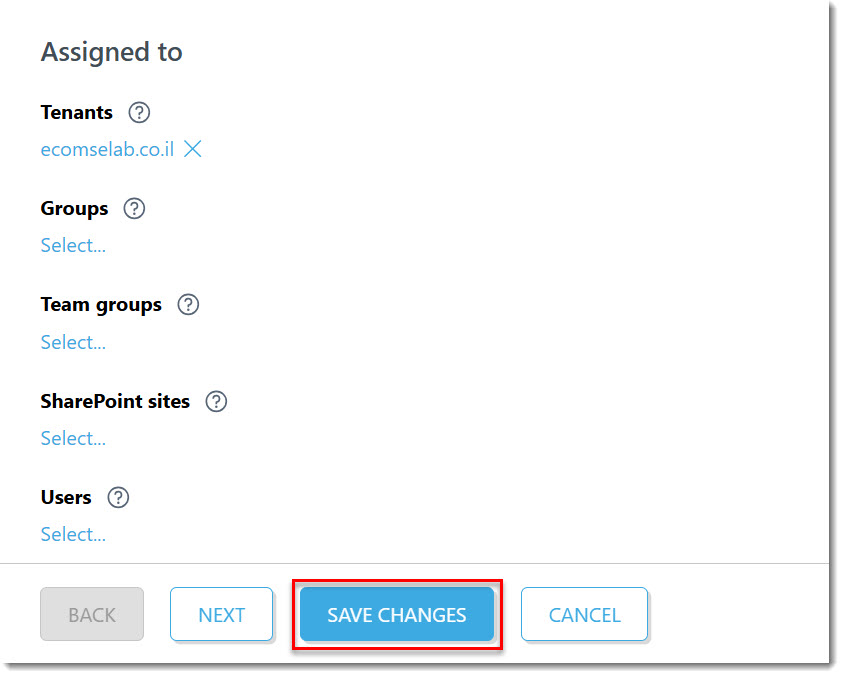Click the Users help question mark icon
The height and width of the screenshot is (678, 844).
coord(118,498)
